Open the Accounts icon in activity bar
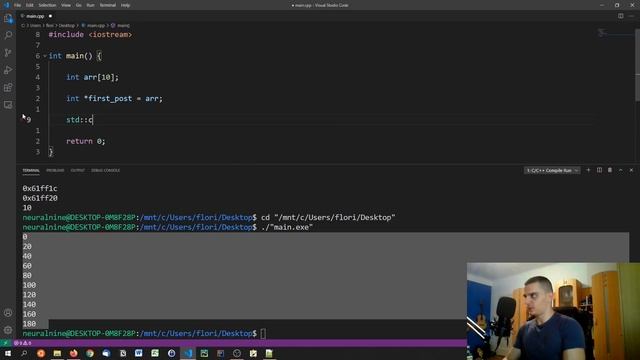The image size is (640, 360). (x=8, y=313)
